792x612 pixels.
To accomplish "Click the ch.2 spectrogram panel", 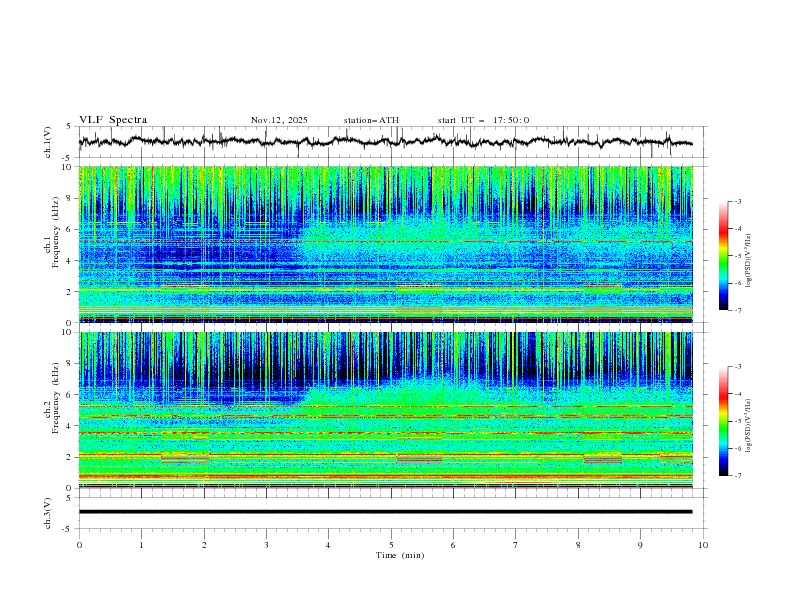I will click(386, 410).
